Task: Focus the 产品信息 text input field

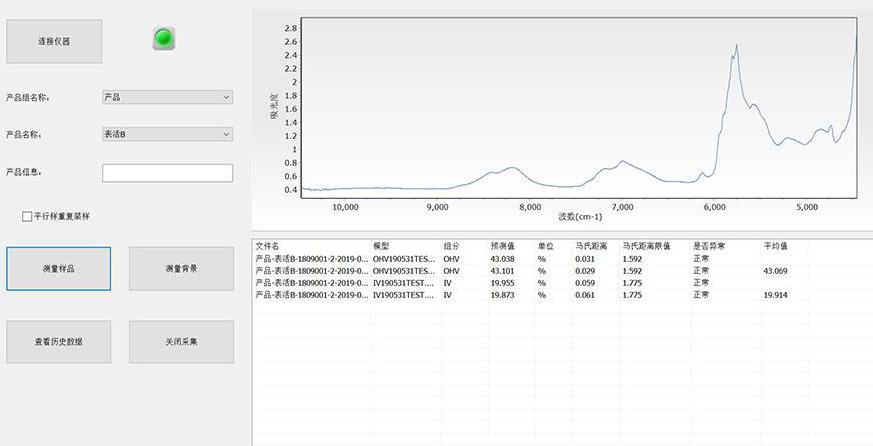Action: tap(167, 173)
